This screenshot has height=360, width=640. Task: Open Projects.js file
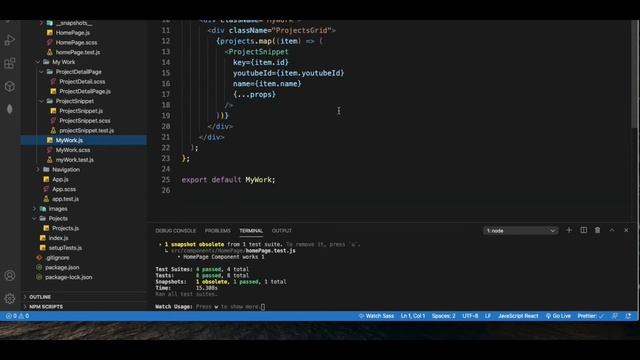65,228
